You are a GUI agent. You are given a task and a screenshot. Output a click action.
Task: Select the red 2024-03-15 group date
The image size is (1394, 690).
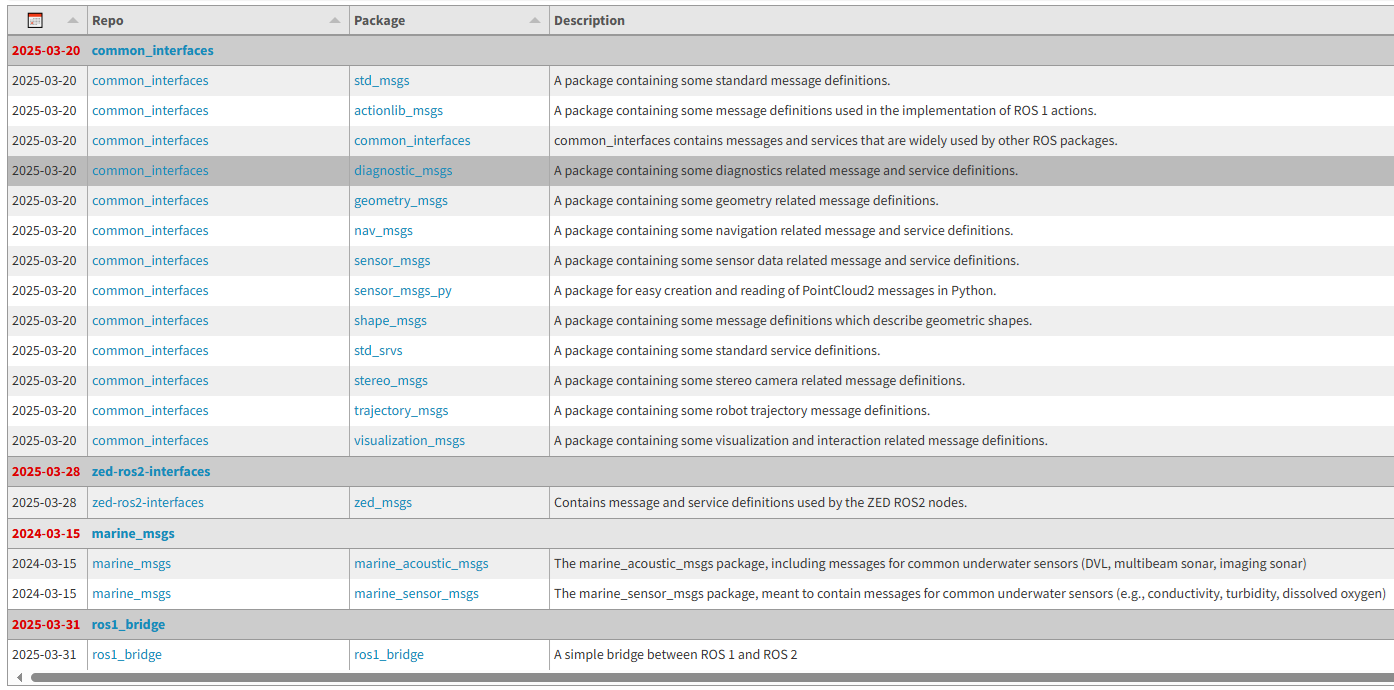[46, 533]
